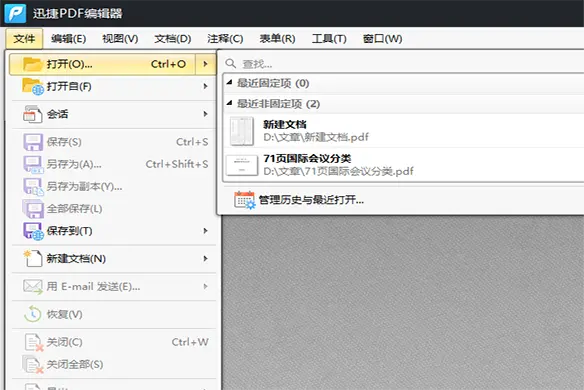Click the 管理历史 calendar gear icon

(x=245, y=200)
